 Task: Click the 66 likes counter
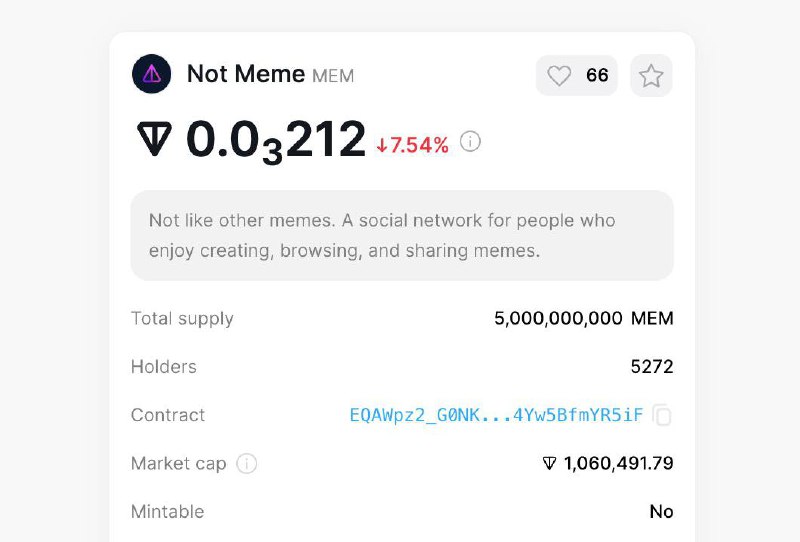(597, 76)
